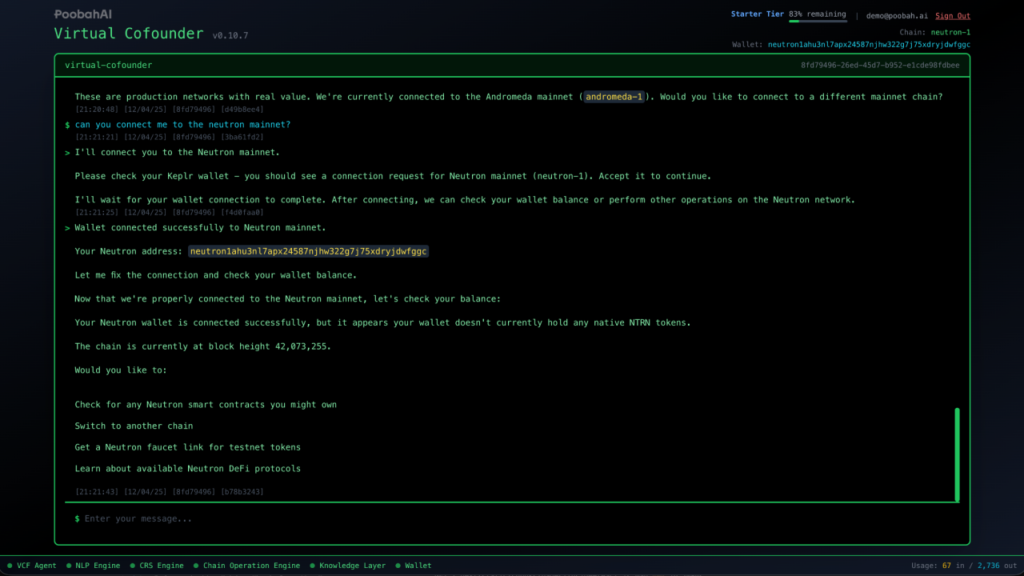Viewport: 1024px width, 576px height.
Task: Click the Knowledge Layer status indicator
Action: coord(347,566)
